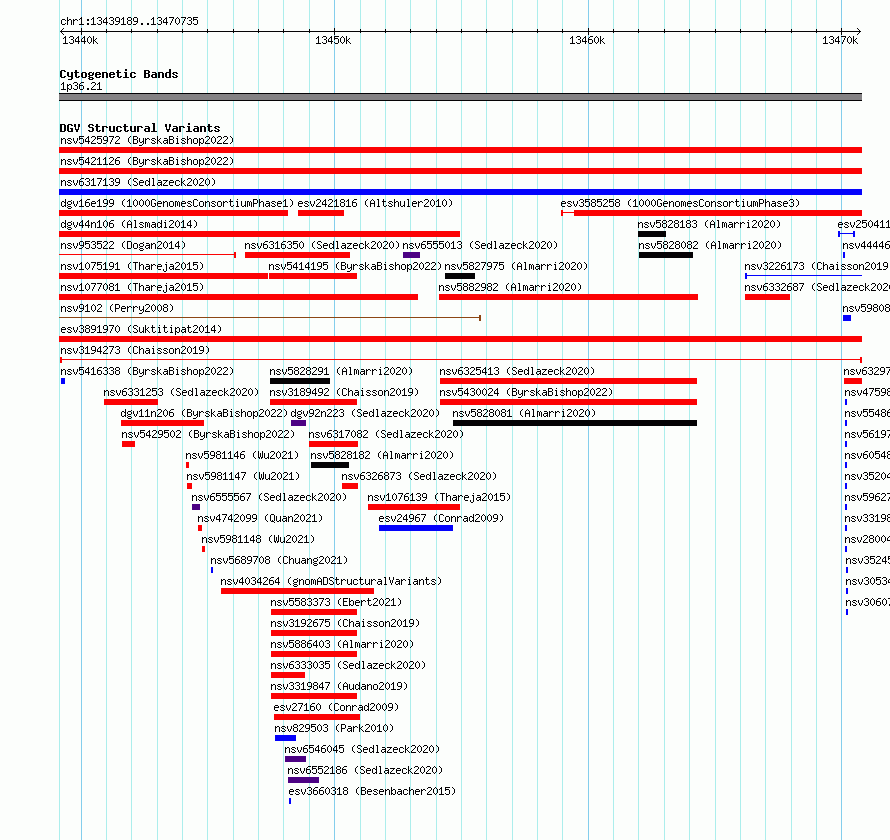Click nsv3192675 (Chaisson2019) label
The height and width of the screenshot is (840, 890).
click(345, 623)
